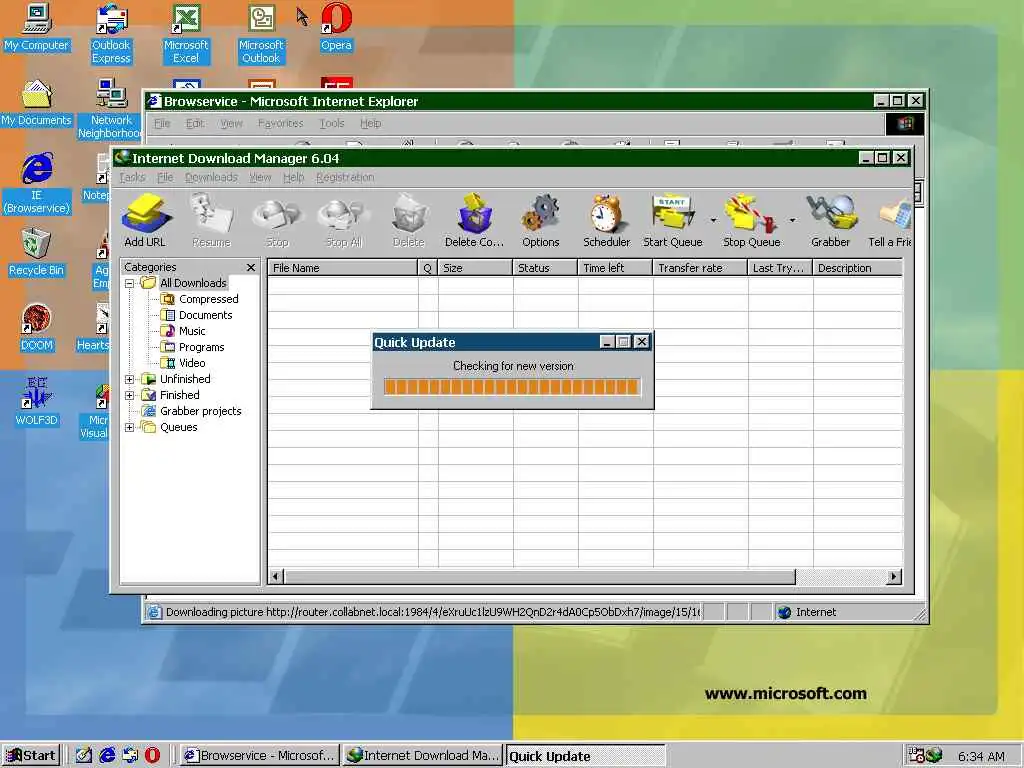1024x768 pixels.
Task: Open the File menu in IDM
Action: tap(165, 177)
